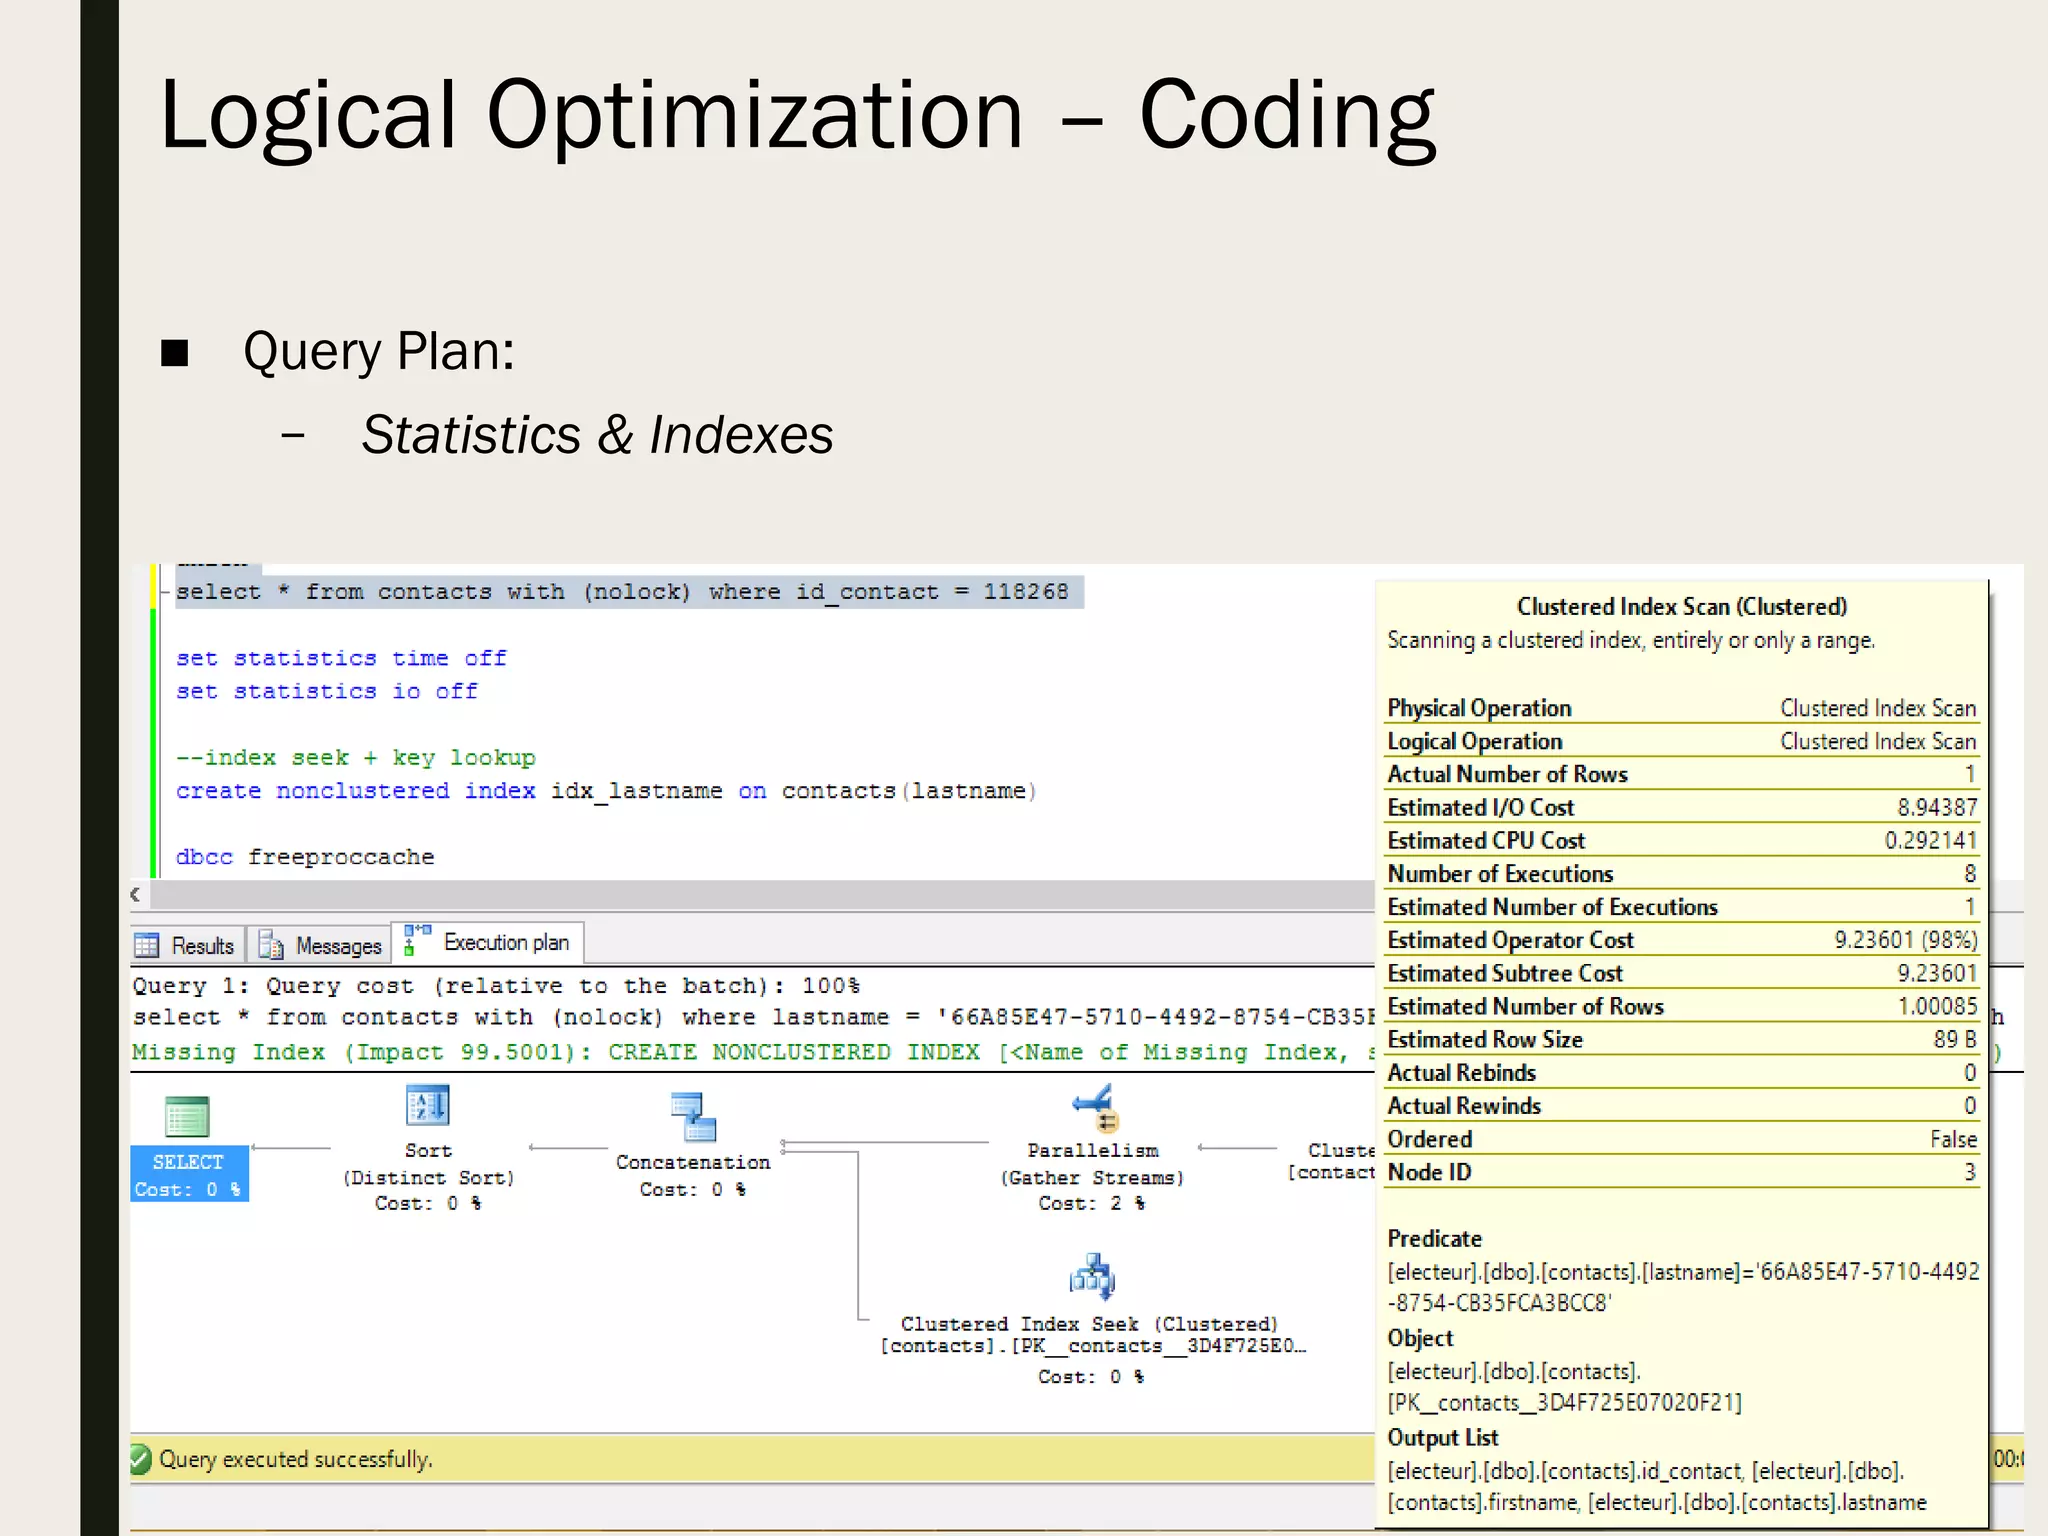Click the create nonclustered index statement

point(605,791)
